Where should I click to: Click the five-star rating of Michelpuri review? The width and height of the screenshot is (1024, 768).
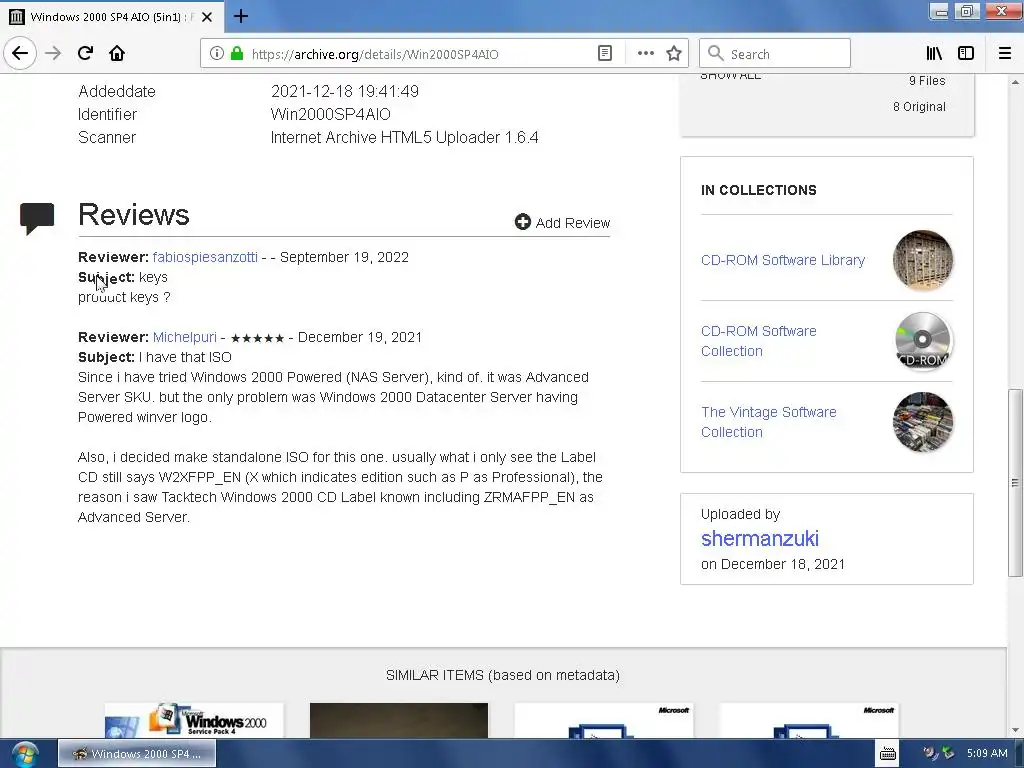tap(257, 338)
